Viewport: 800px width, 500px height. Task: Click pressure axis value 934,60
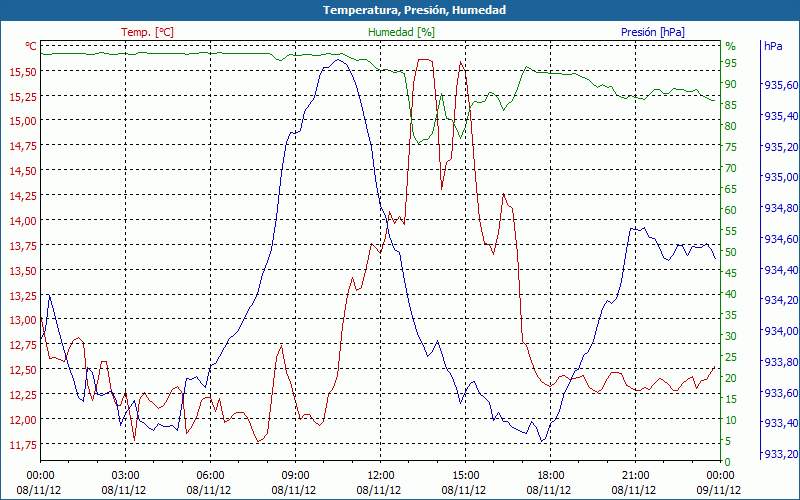(x=781, y=239)
